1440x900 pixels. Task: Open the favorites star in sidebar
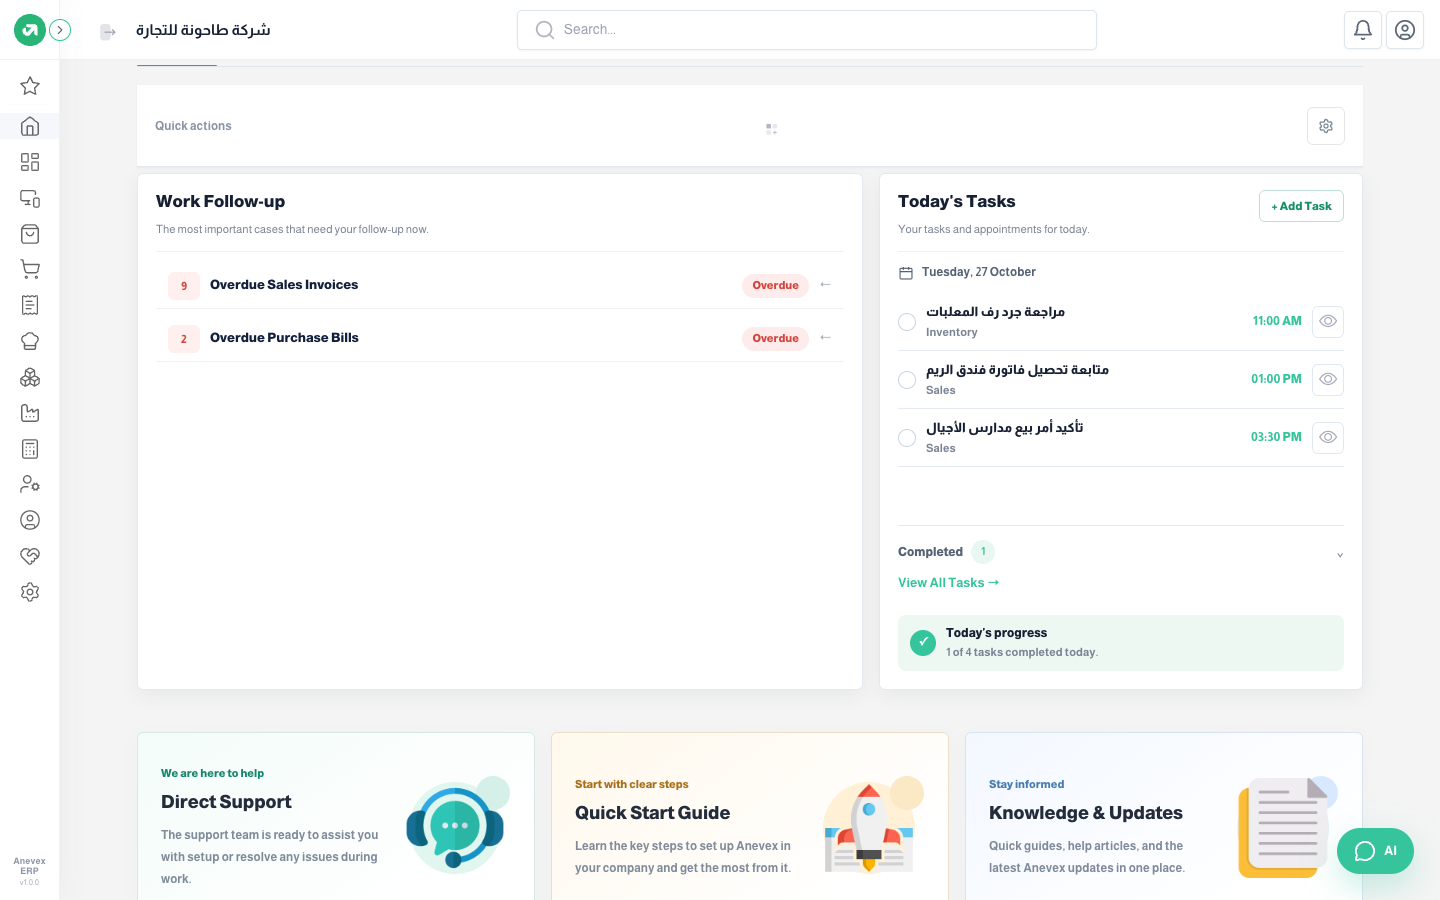click(30, 86)
